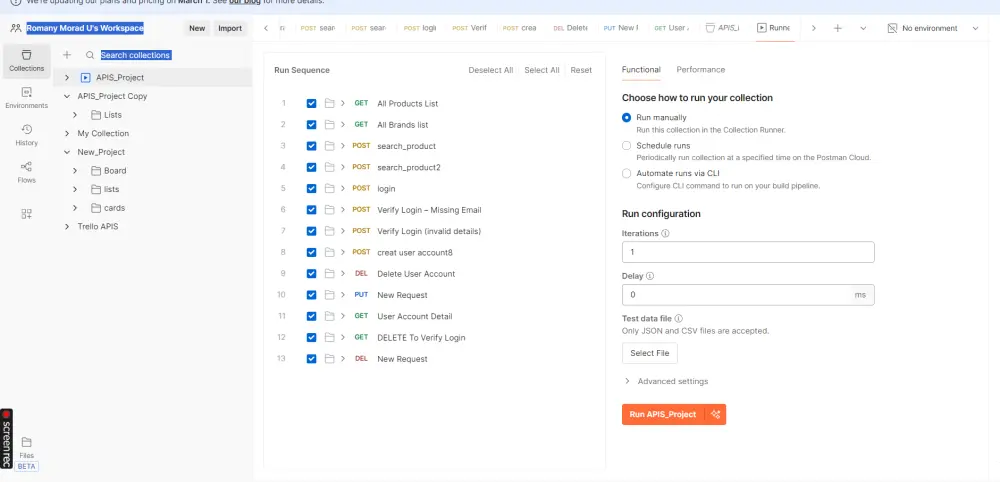The image size is (1000, 482).
Task: Click the plus icon to create collection
Action: pyautogui.click(x=67, y=55)
